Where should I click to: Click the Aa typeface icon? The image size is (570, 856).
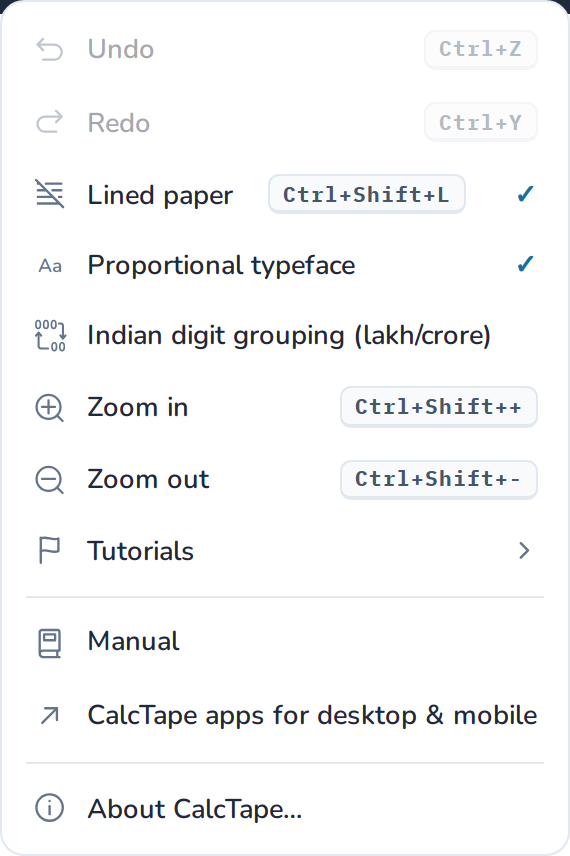point(50,266)
